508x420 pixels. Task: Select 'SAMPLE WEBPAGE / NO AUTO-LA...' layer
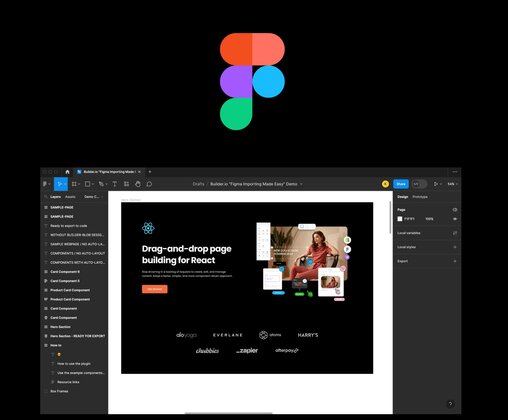[x=77, y=244]
